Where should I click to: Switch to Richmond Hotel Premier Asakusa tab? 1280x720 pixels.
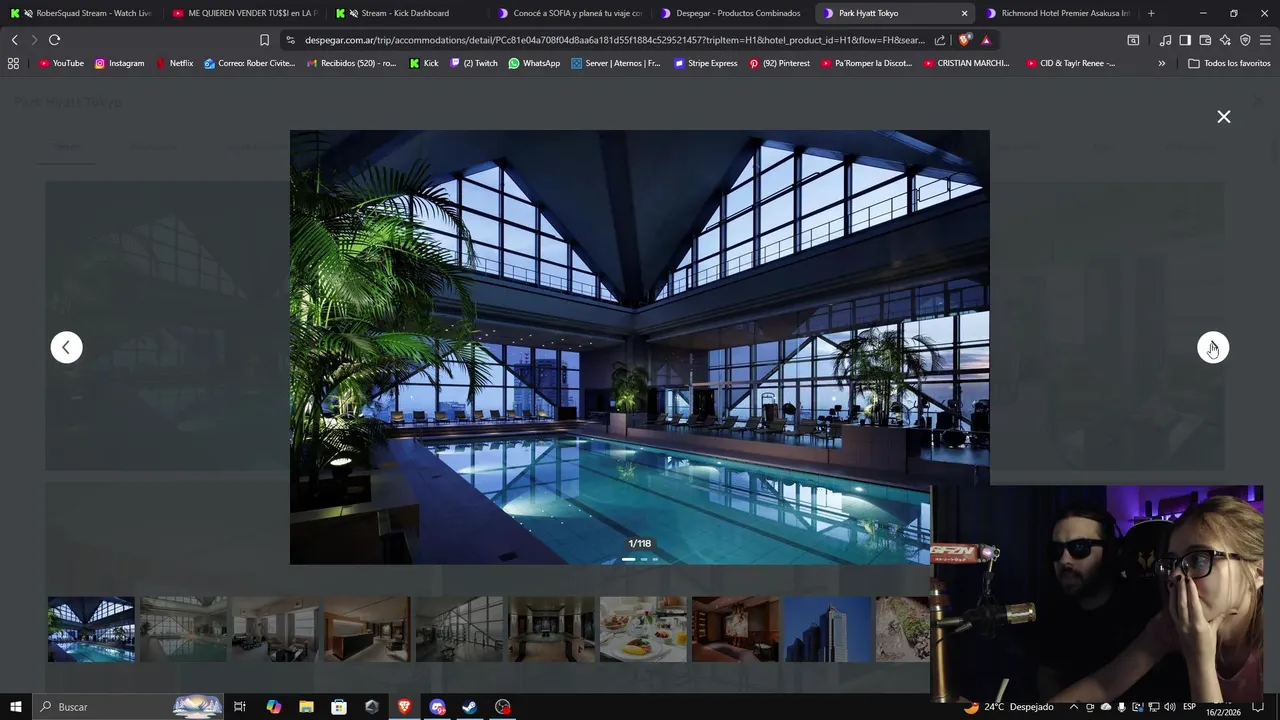pyautogui.click(x=1058, y=13)
